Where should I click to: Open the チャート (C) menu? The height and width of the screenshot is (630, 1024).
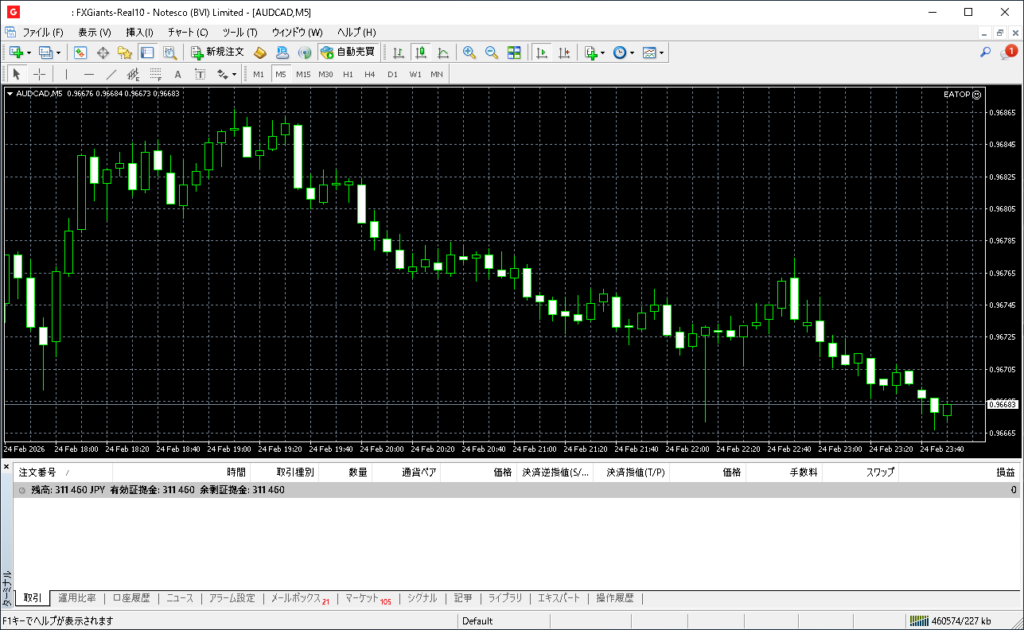coord(187,32)
